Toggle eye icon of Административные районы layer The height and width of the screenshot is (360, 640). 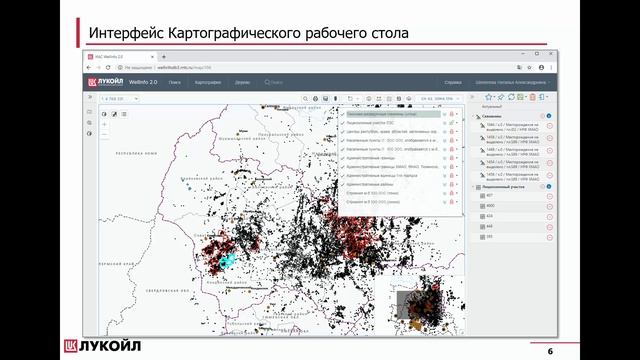tap(445, 184)
